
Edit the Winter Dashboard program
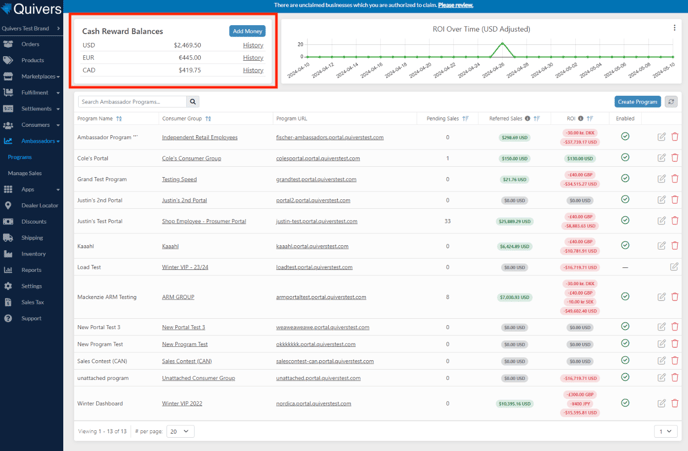(x=661, y=403)
